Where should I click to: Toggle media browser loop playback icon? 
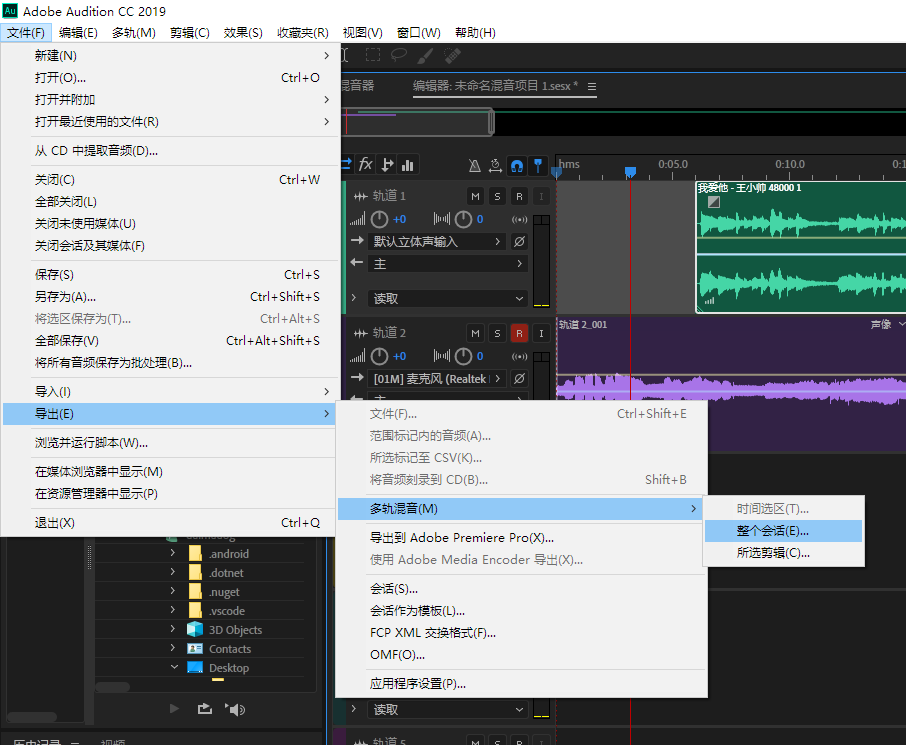[205, 709]
